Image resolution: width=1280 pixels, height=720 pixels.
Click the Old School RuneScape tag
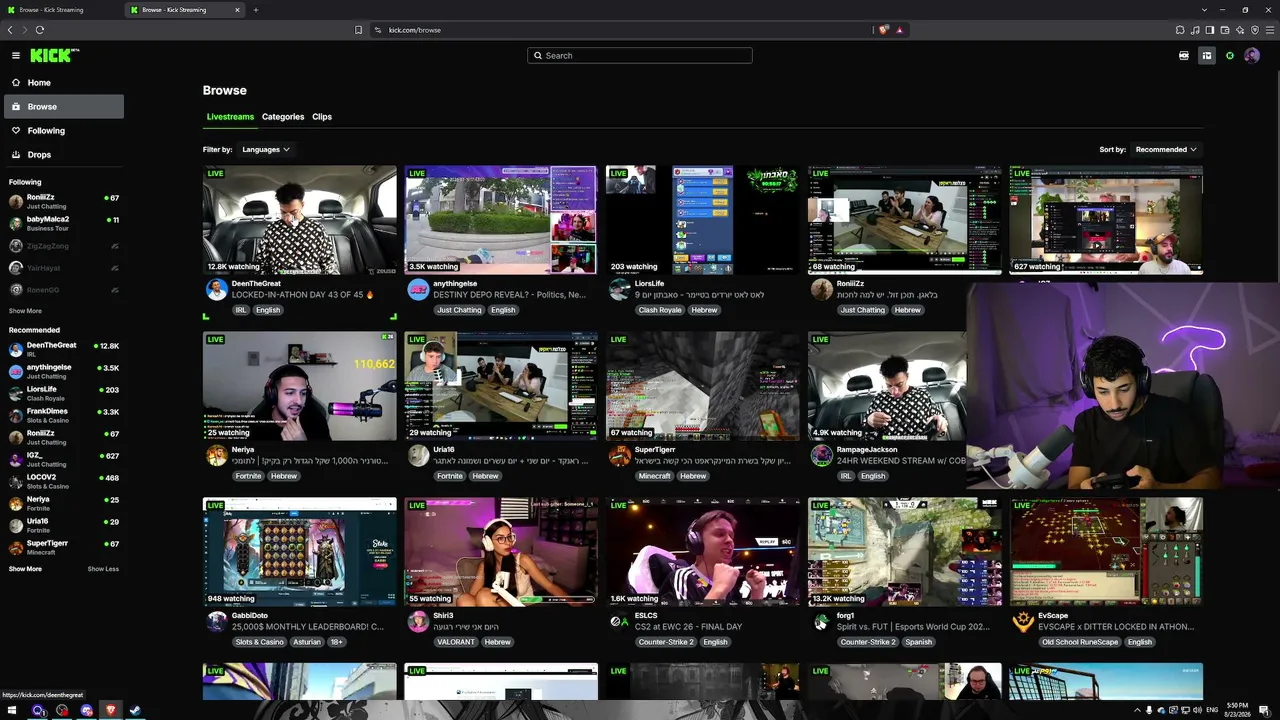[1080, 642]
